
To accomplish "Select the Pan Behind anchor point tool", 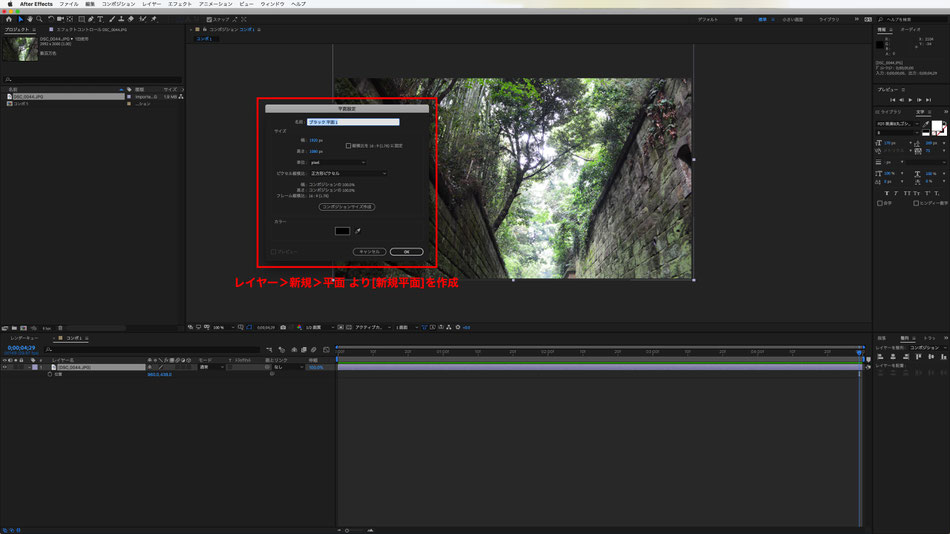I will [x=70, y=19].
